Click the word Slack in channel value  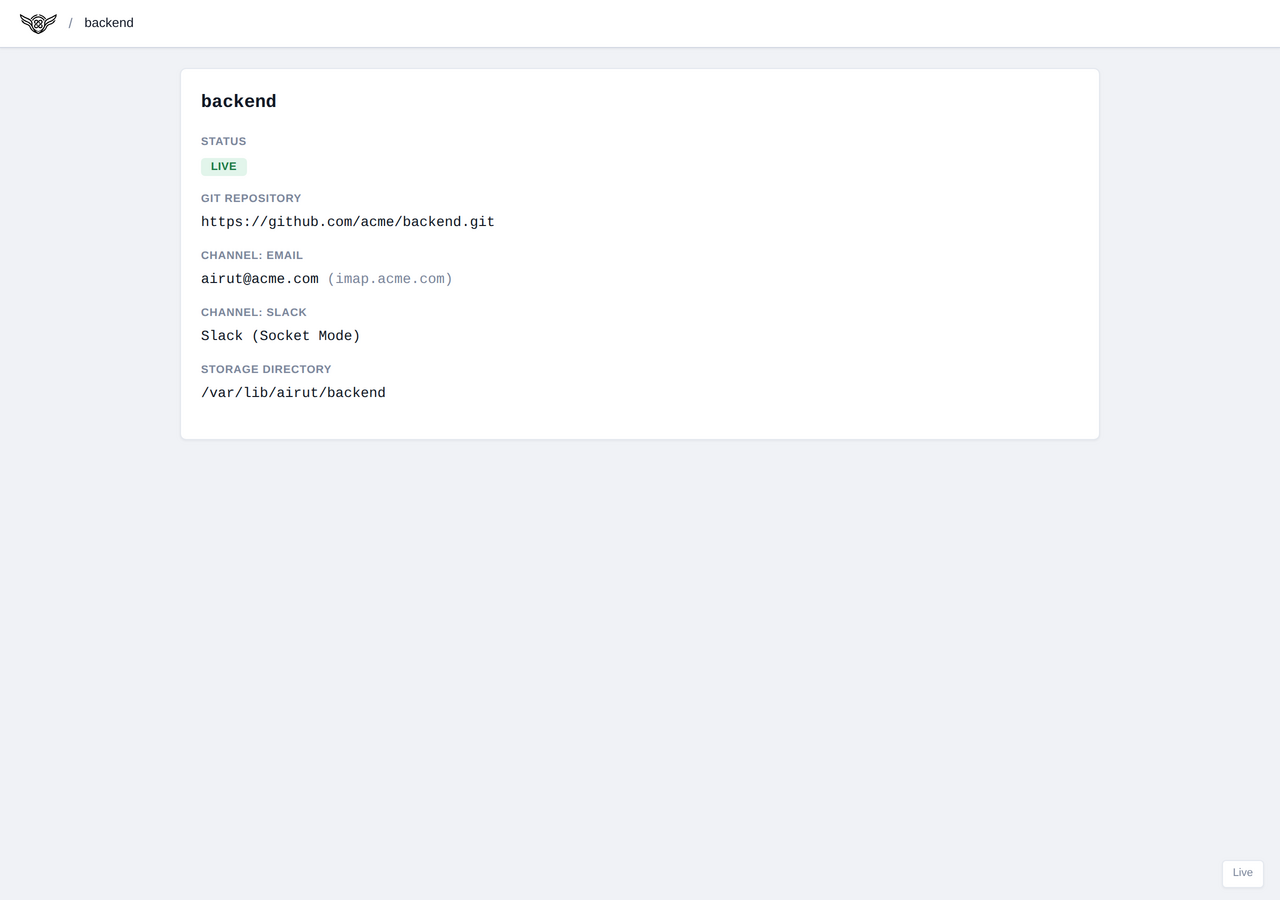222,336
